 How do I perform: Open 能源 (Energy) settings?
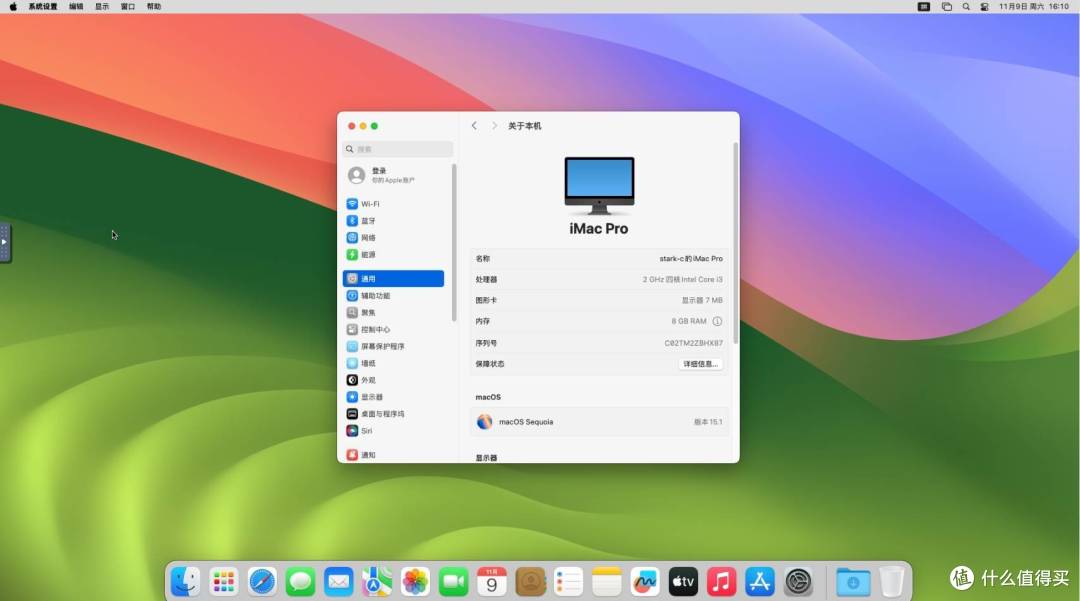(369, 254)
